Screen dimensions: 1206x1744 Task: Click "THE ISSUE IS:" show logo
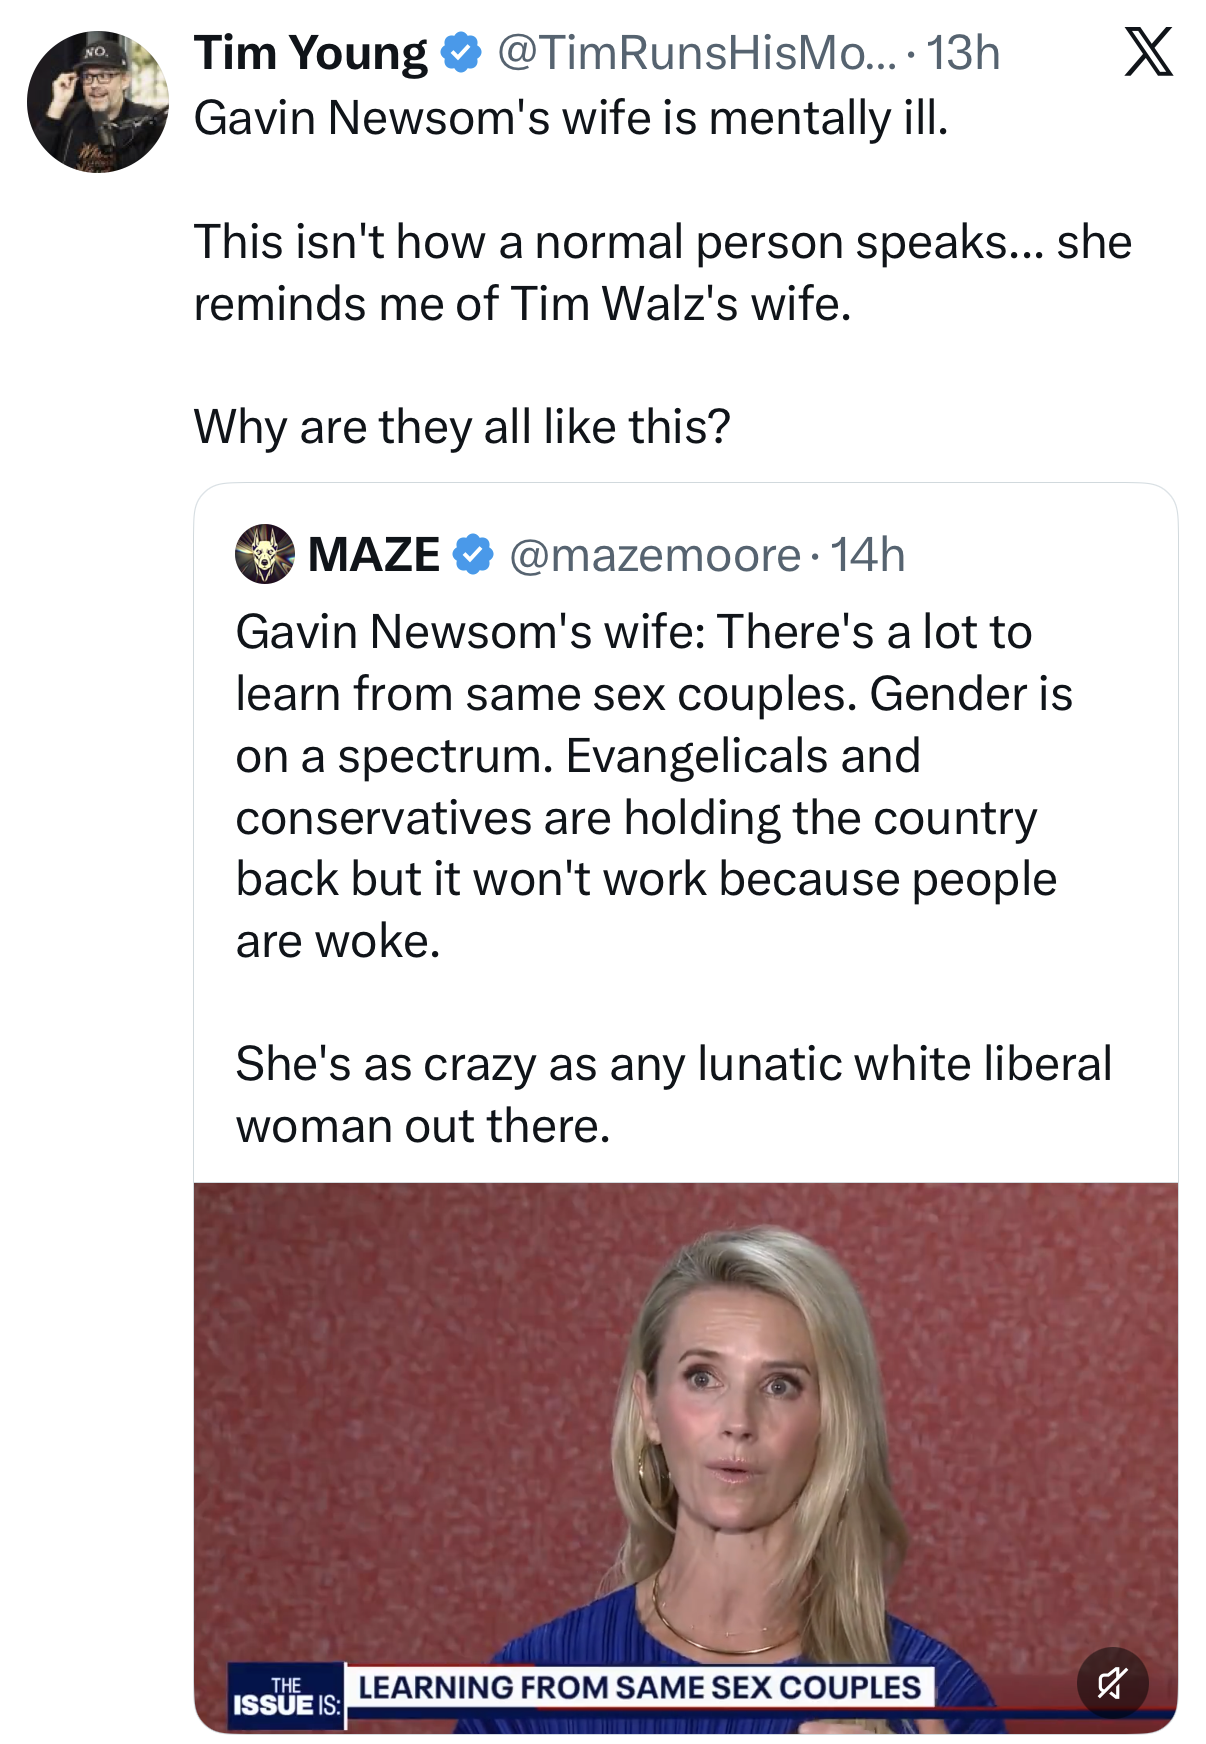click(286, 1696)
